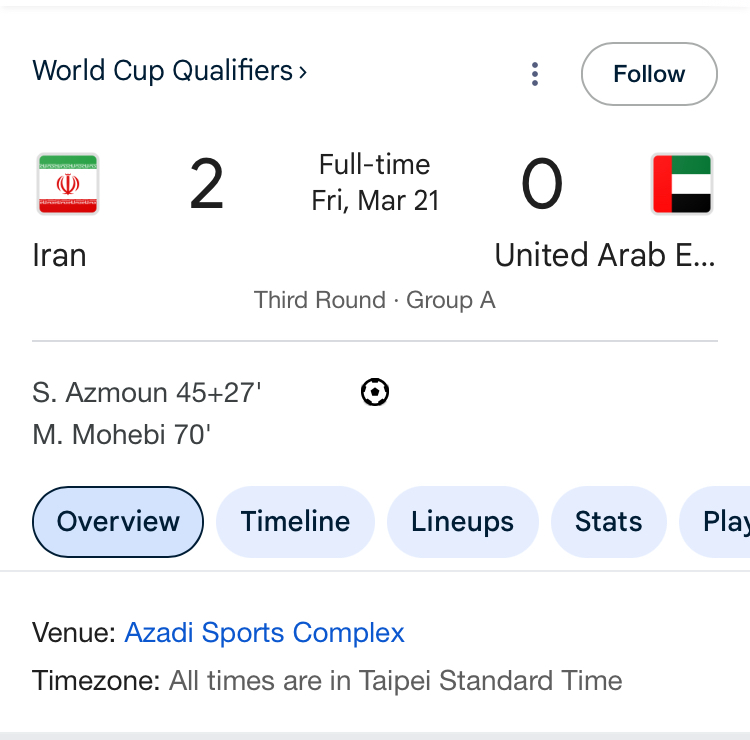Expand the chevron beside World Cup Qualifiers

coord(303,72)
